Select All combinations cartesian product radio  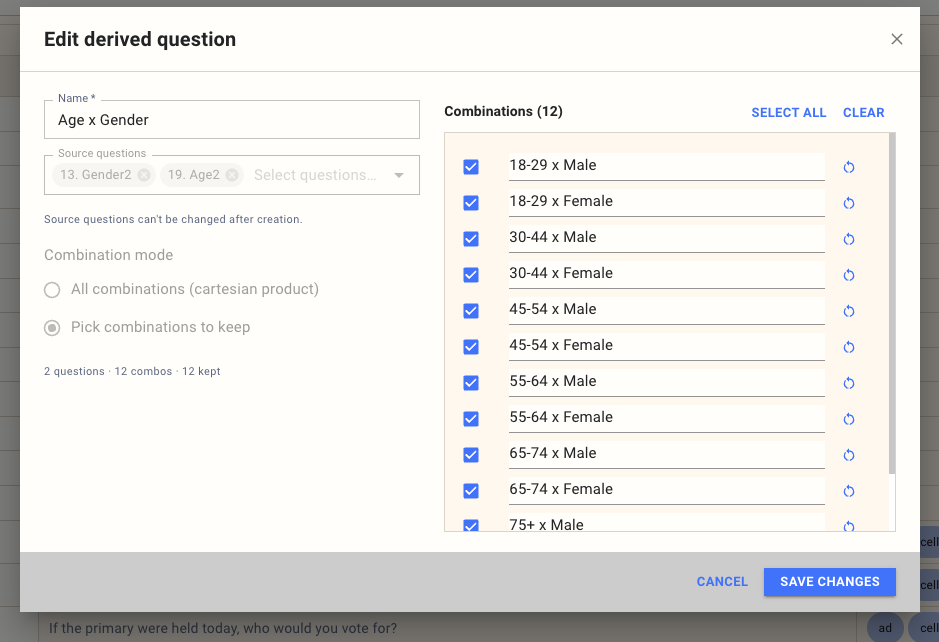52,290
